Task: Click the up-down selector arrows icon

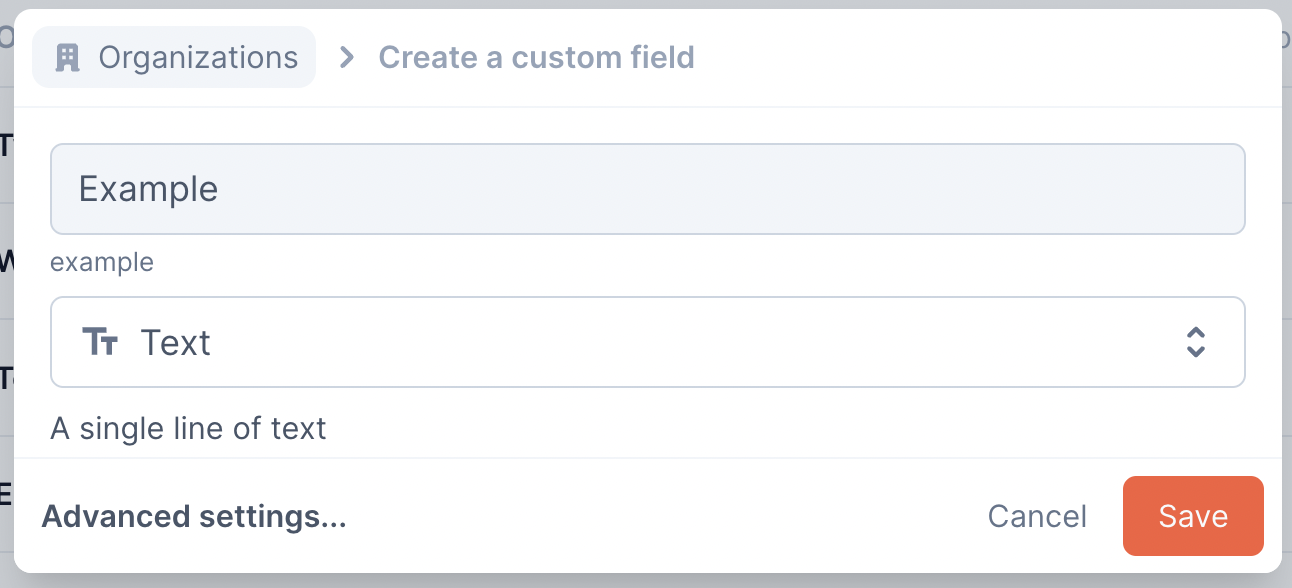Action: point(1195,342)
